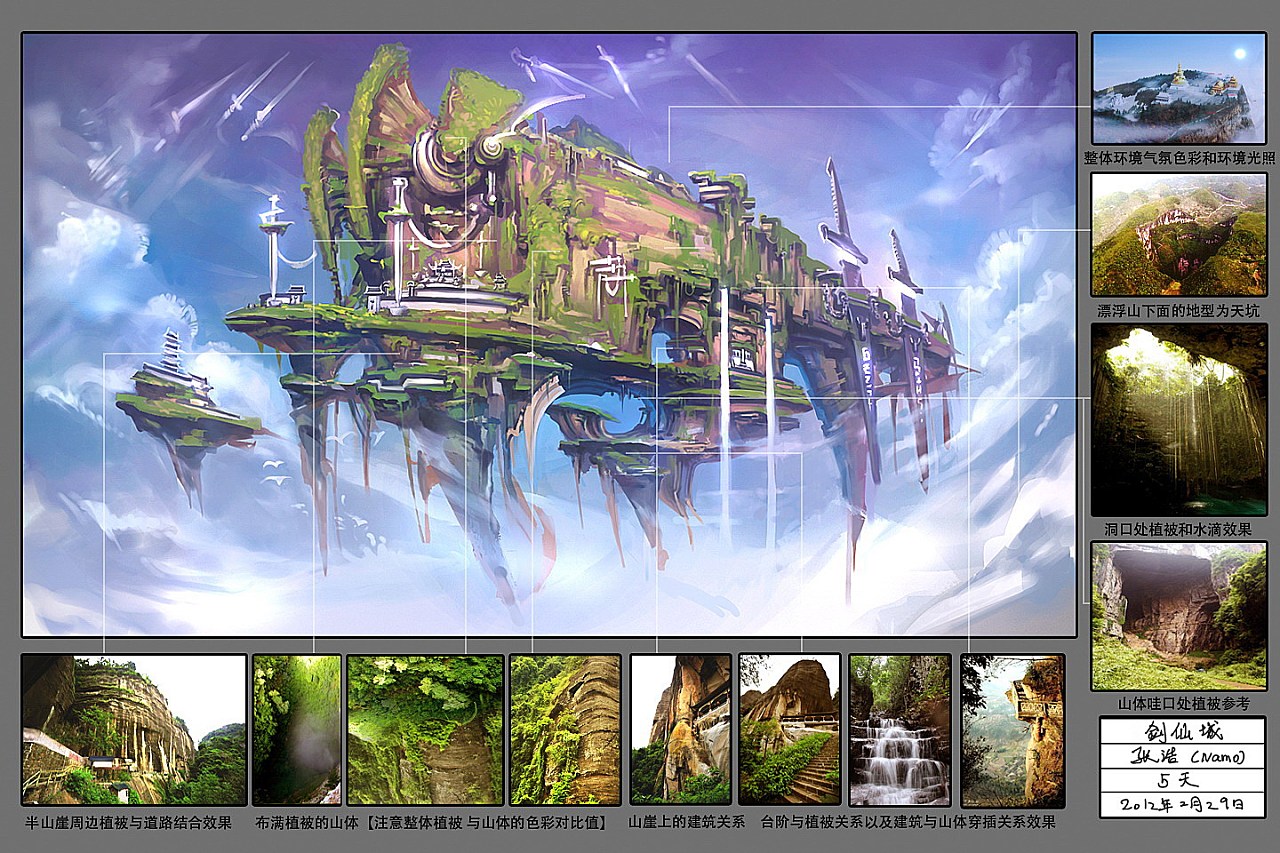Click the narrow mossy gorge thumbnail
Image resolution: width=1280 pixels, height=853 pixels.
click(x=296, y=729)
